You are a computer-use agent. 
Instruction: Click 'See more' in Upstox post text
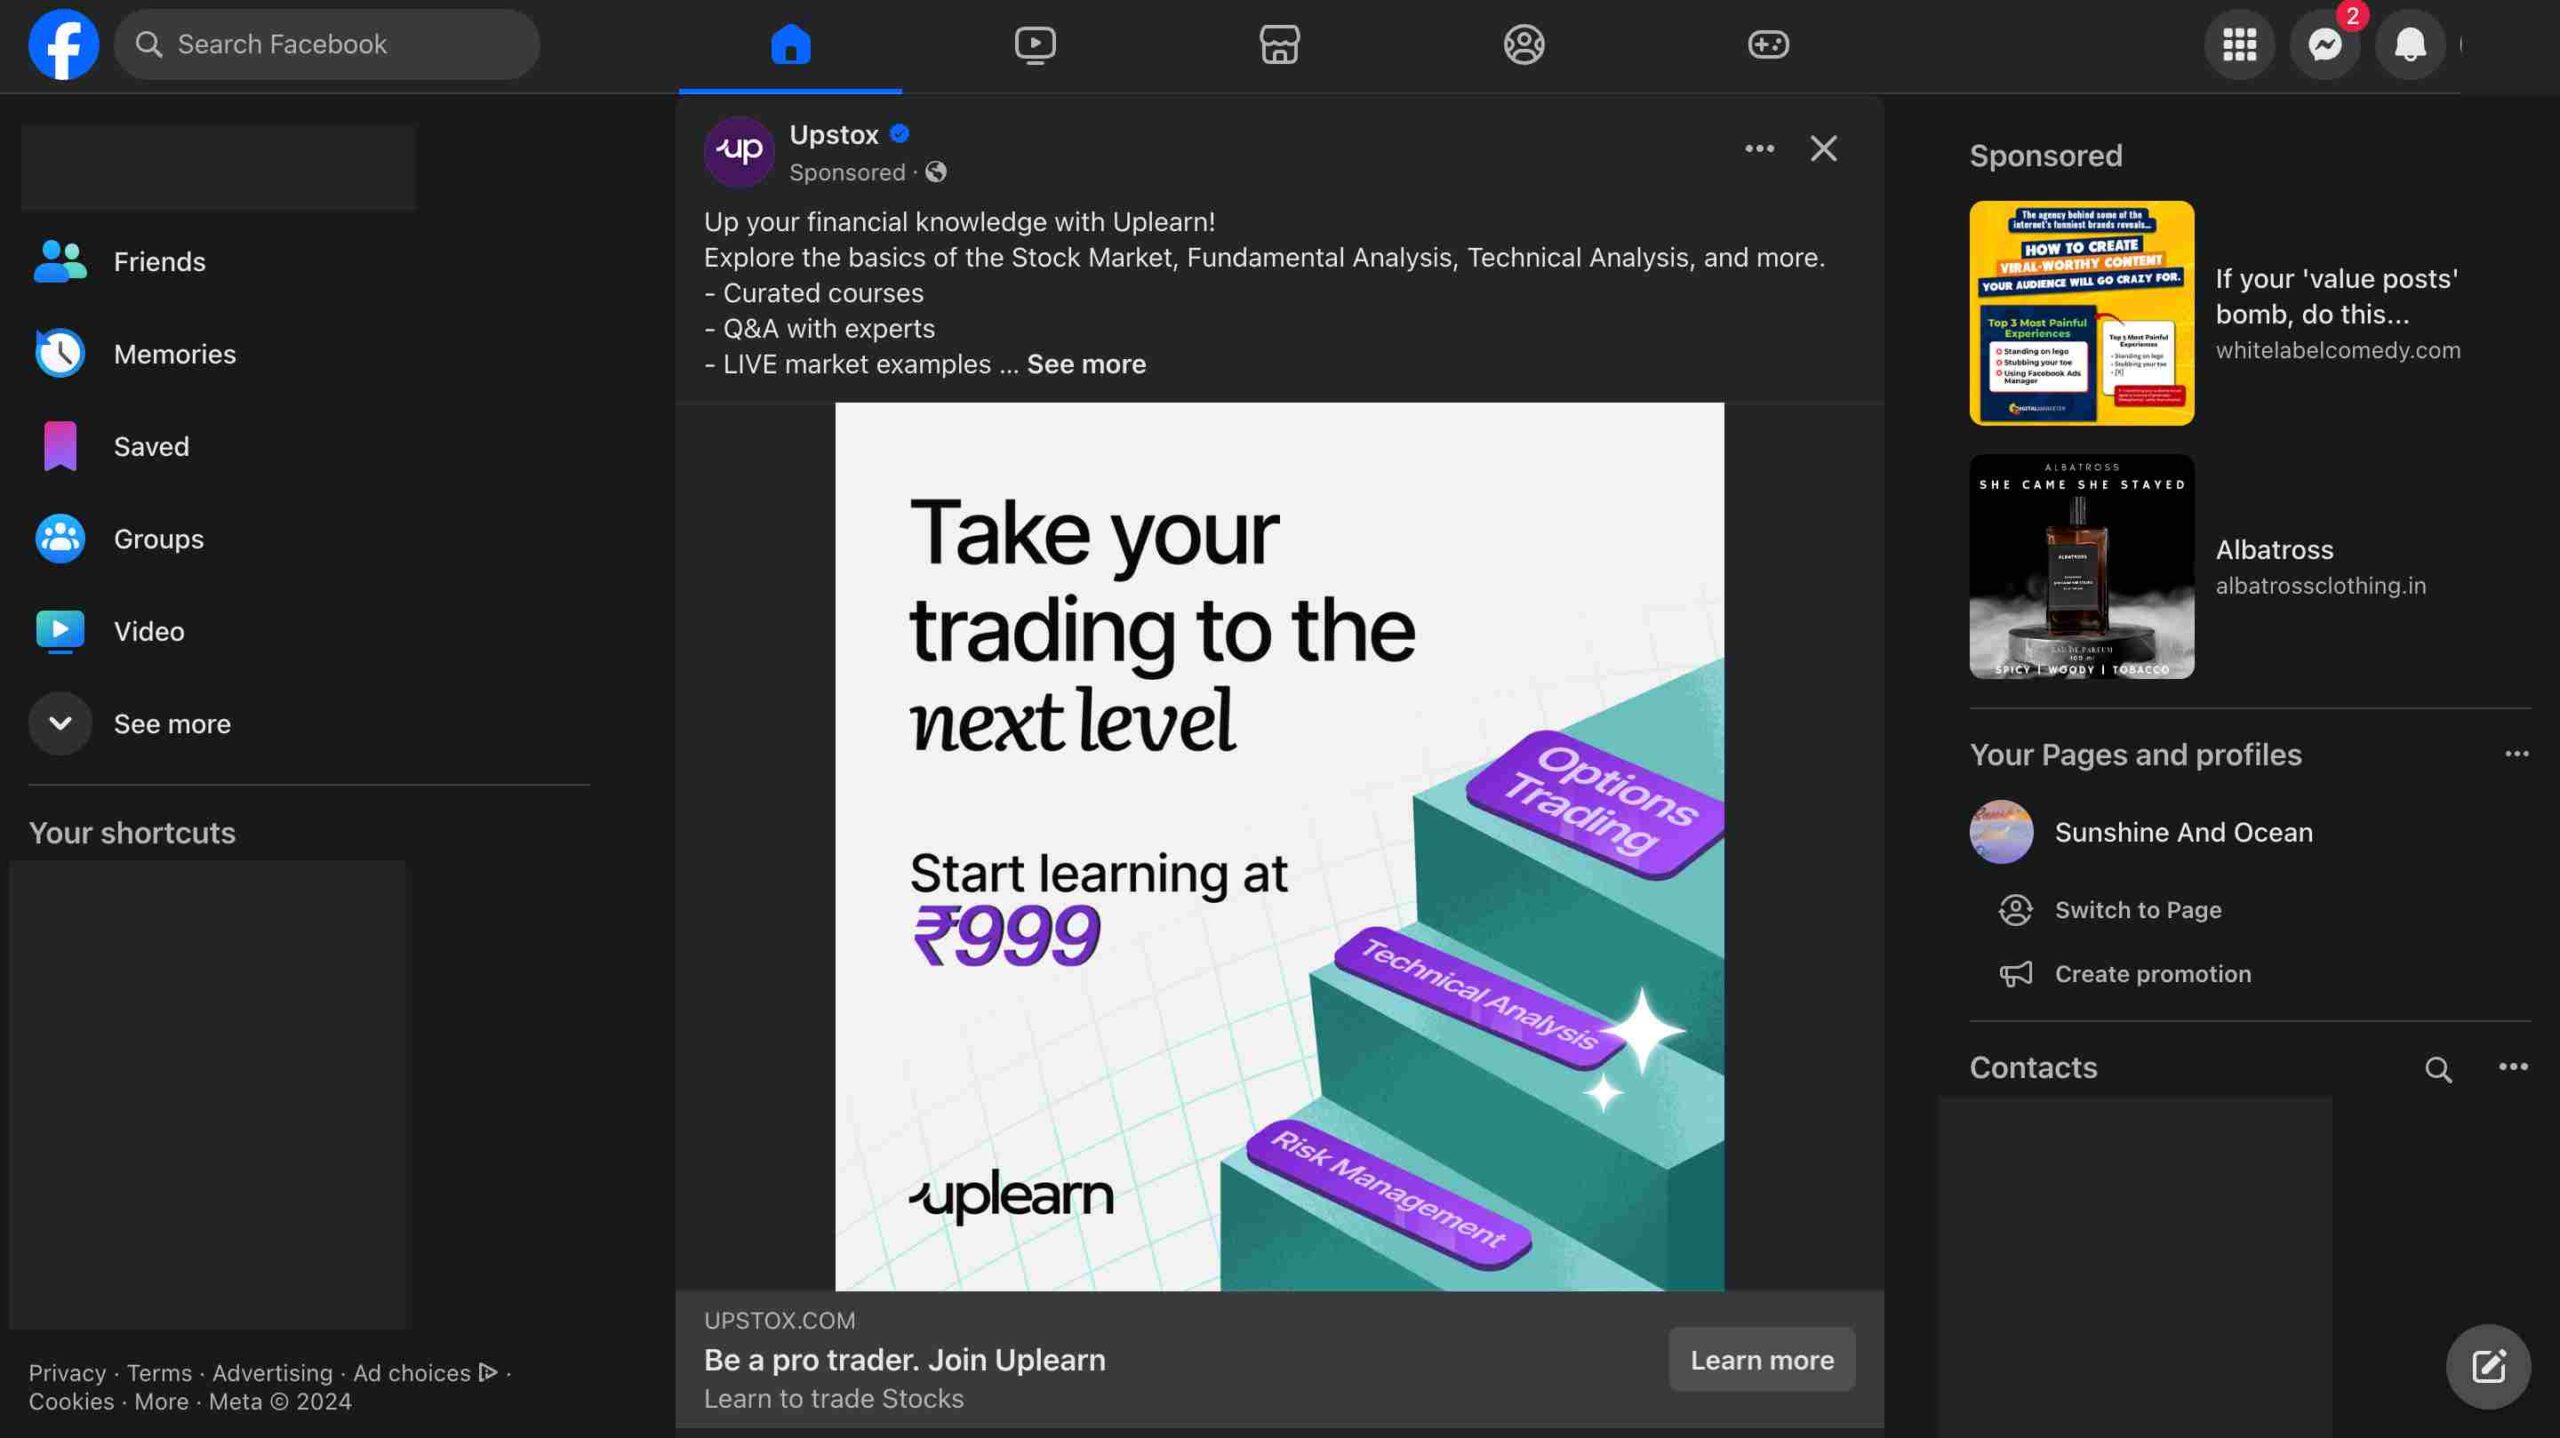pyautogui.click(x=1085, y=362)
